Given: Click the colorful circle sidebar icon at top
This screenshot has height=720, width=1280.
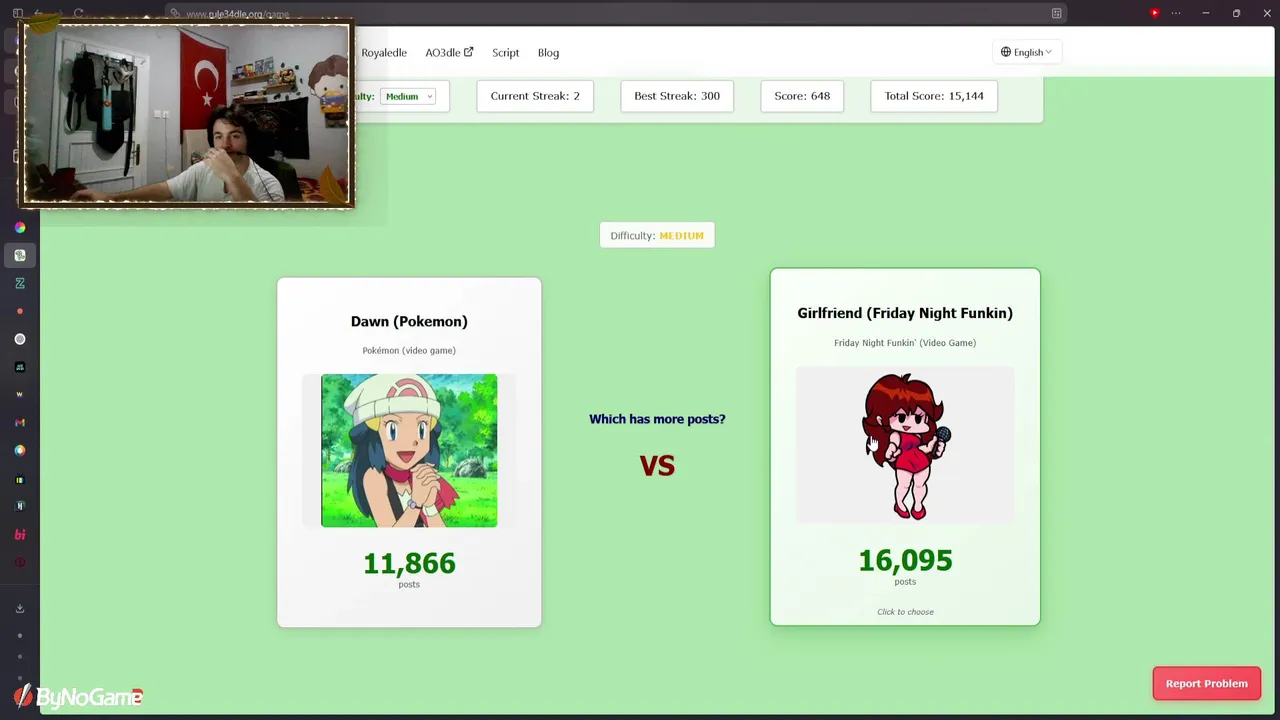Looking at the screenshot, I should (x=19, y=228).
